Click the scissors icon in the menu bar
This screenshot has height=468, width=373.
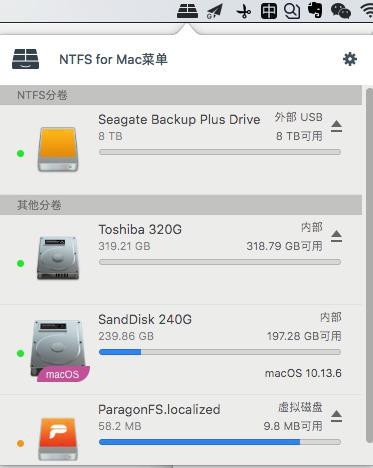tap(244, 12)
